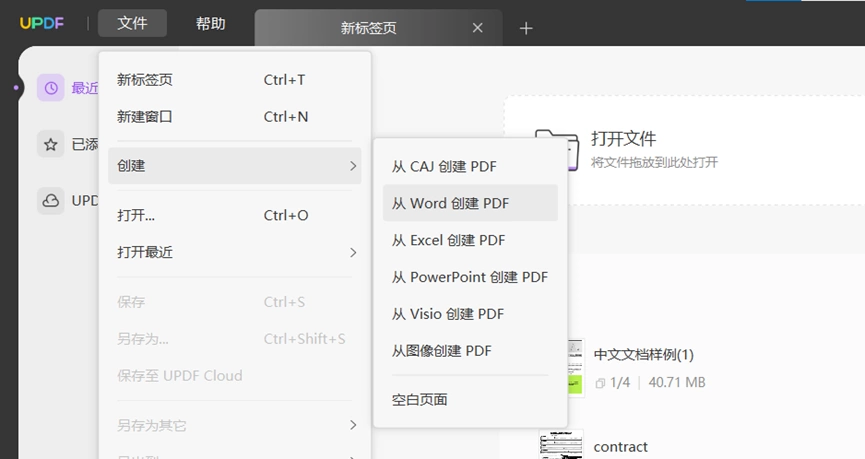Add a new tab with plus icon
The height and width of the screenshot is (459, 865).
[x=526, y=28]
